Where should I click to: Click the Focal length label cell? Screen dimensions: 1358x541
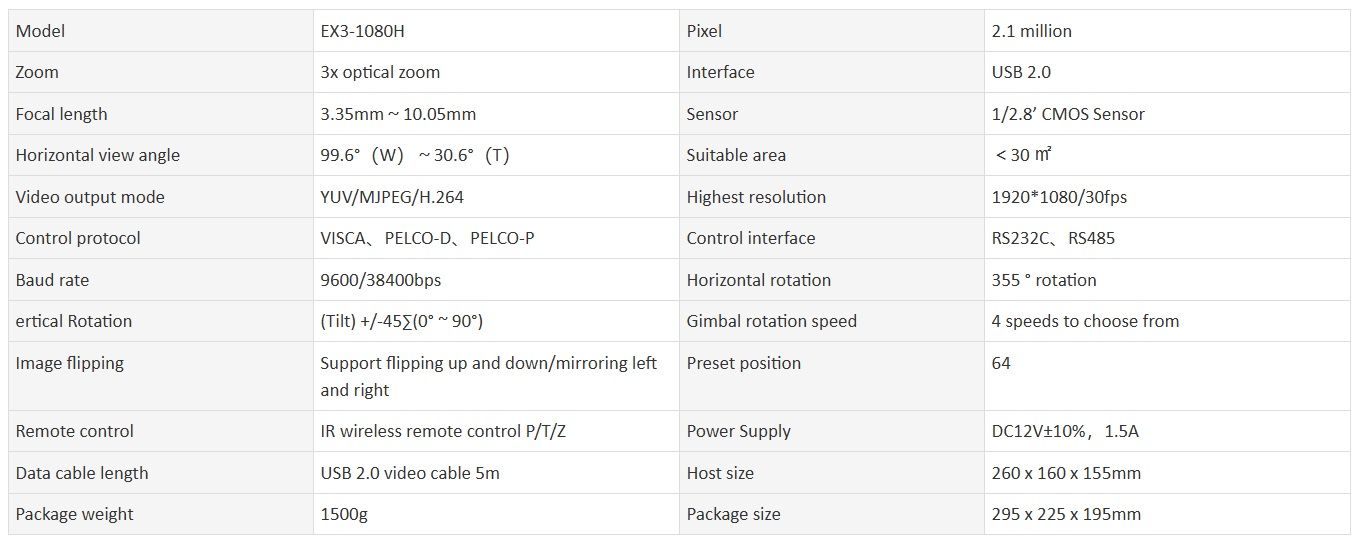(x=62, y=114)
